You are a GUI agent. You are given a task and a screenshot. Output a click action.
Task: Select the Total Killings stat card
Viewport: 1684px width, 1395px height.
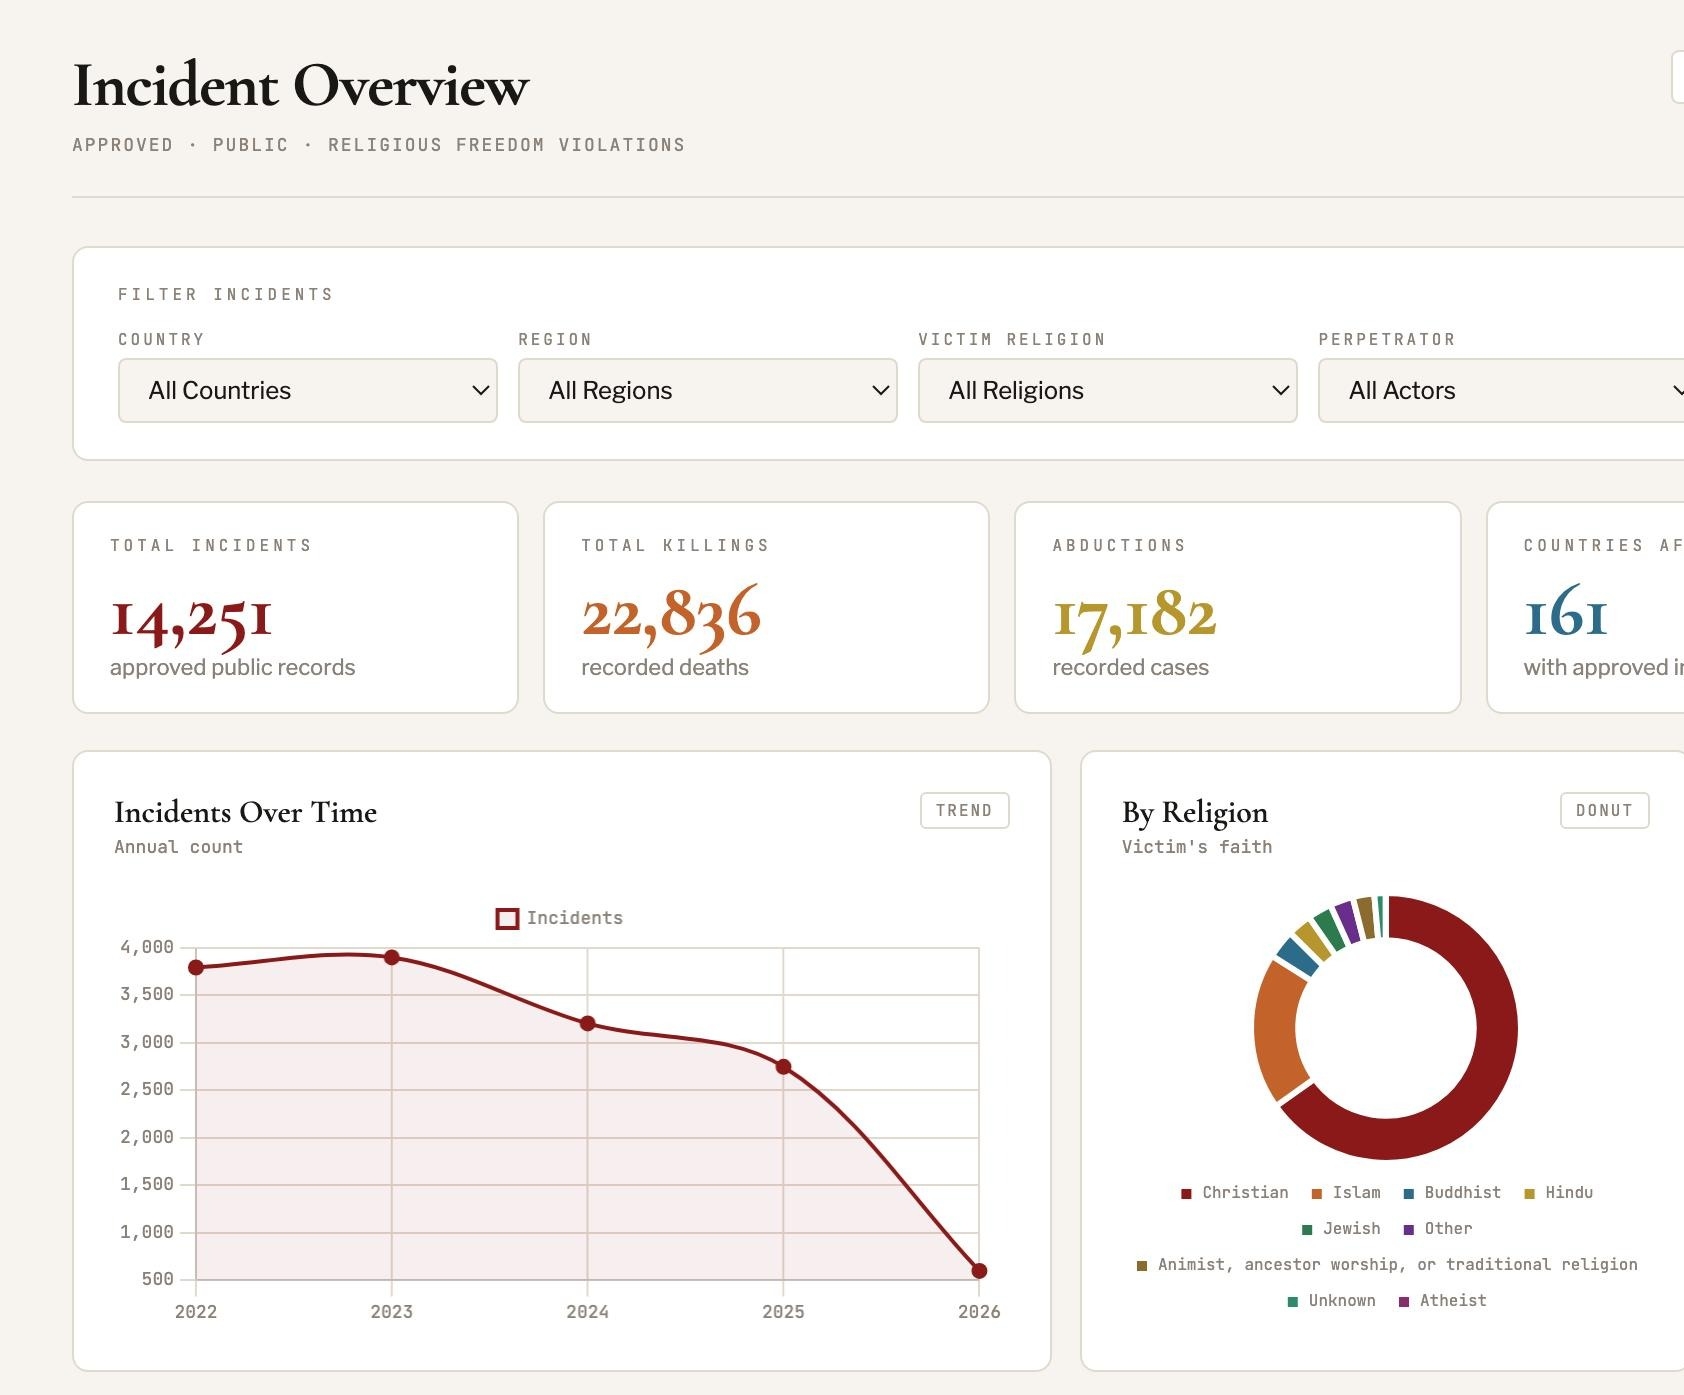pyautogui.click(x=766, y=608)
